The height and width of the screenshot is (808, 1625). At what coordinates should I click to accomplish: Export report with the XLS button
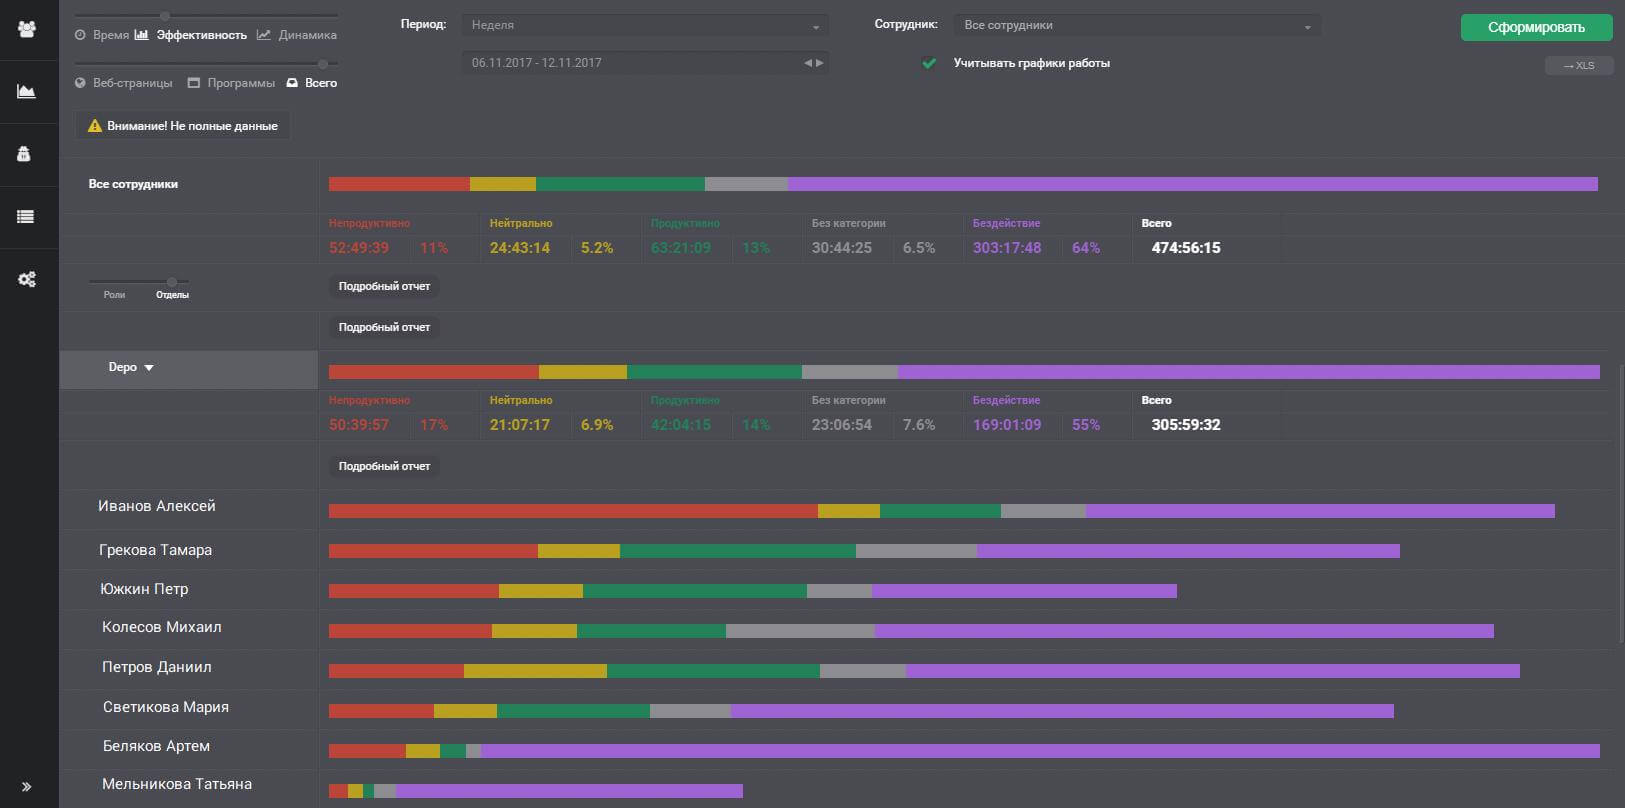click(x=1579, y=66)
